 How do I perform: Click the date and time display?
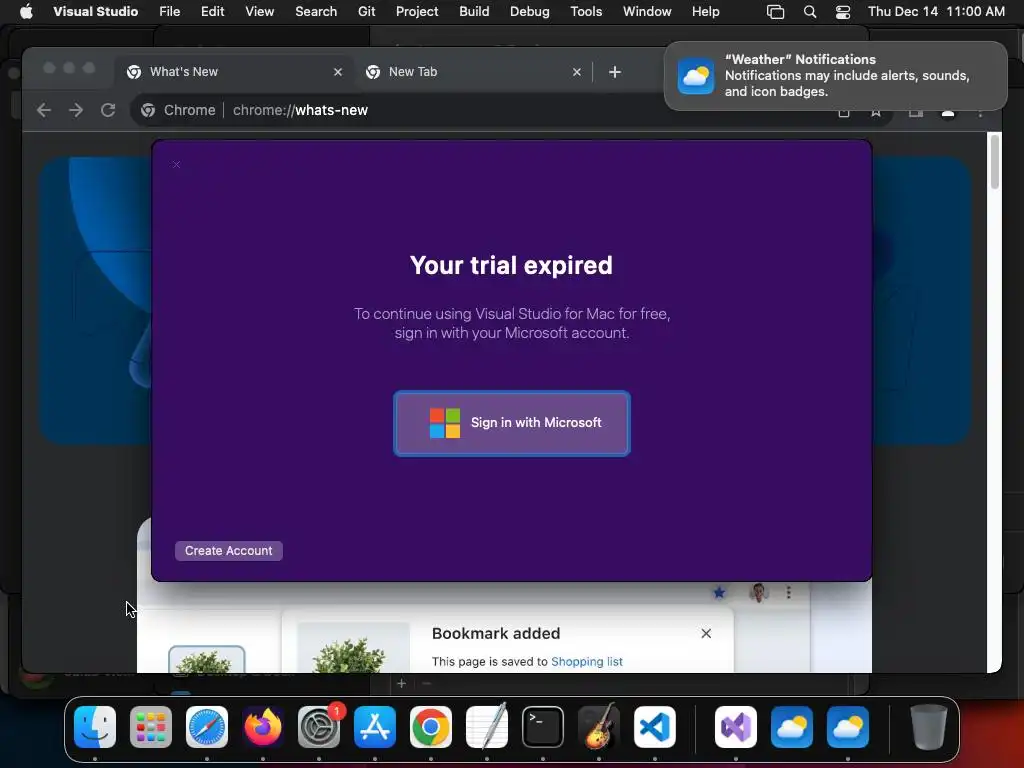(936, 11)
